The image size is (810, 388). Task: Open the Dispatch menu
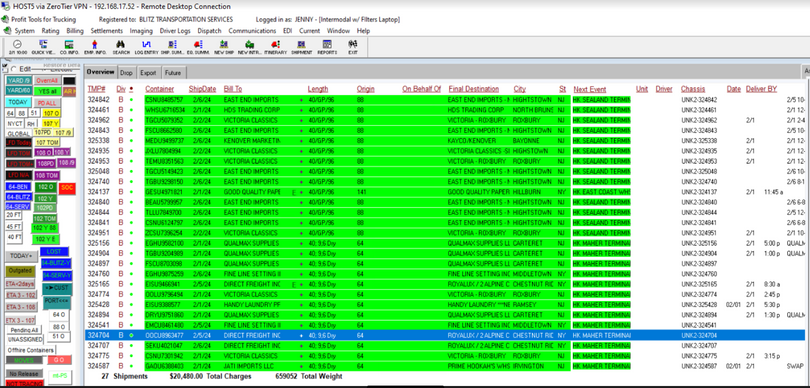209,31
